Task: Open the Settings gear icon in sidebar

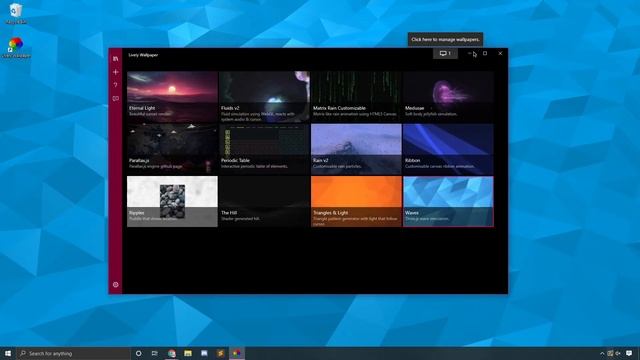Action: pyautogui.click(x=116, y=284)
